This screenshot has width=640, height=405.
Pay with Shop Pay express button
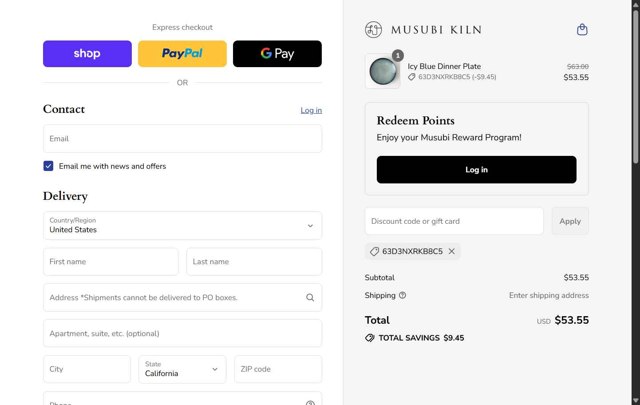pyautogui.click(x=87, y=53)
